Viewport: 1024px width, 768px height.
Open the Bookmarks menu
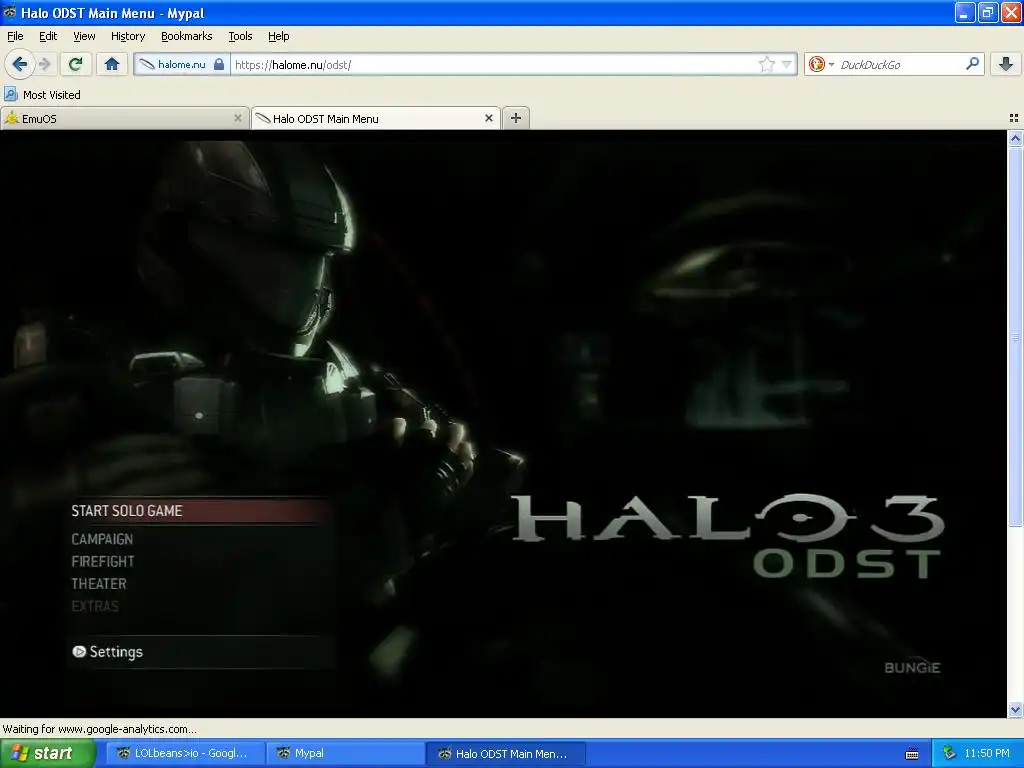click(187, 36)
